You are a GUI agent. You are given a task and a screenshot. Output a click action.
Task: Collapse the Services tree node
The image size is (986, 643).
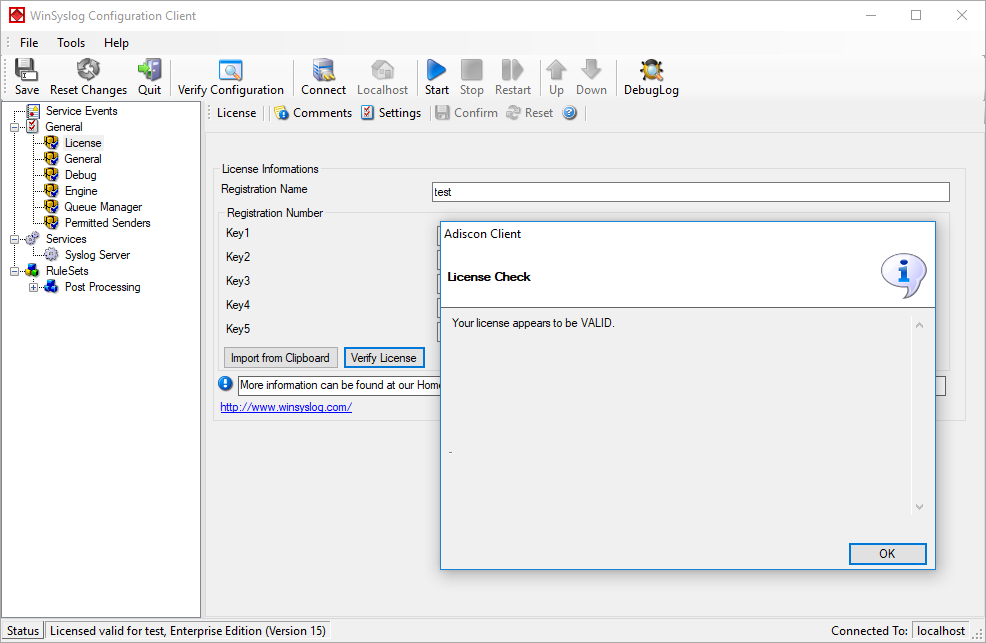pos(14,239)
